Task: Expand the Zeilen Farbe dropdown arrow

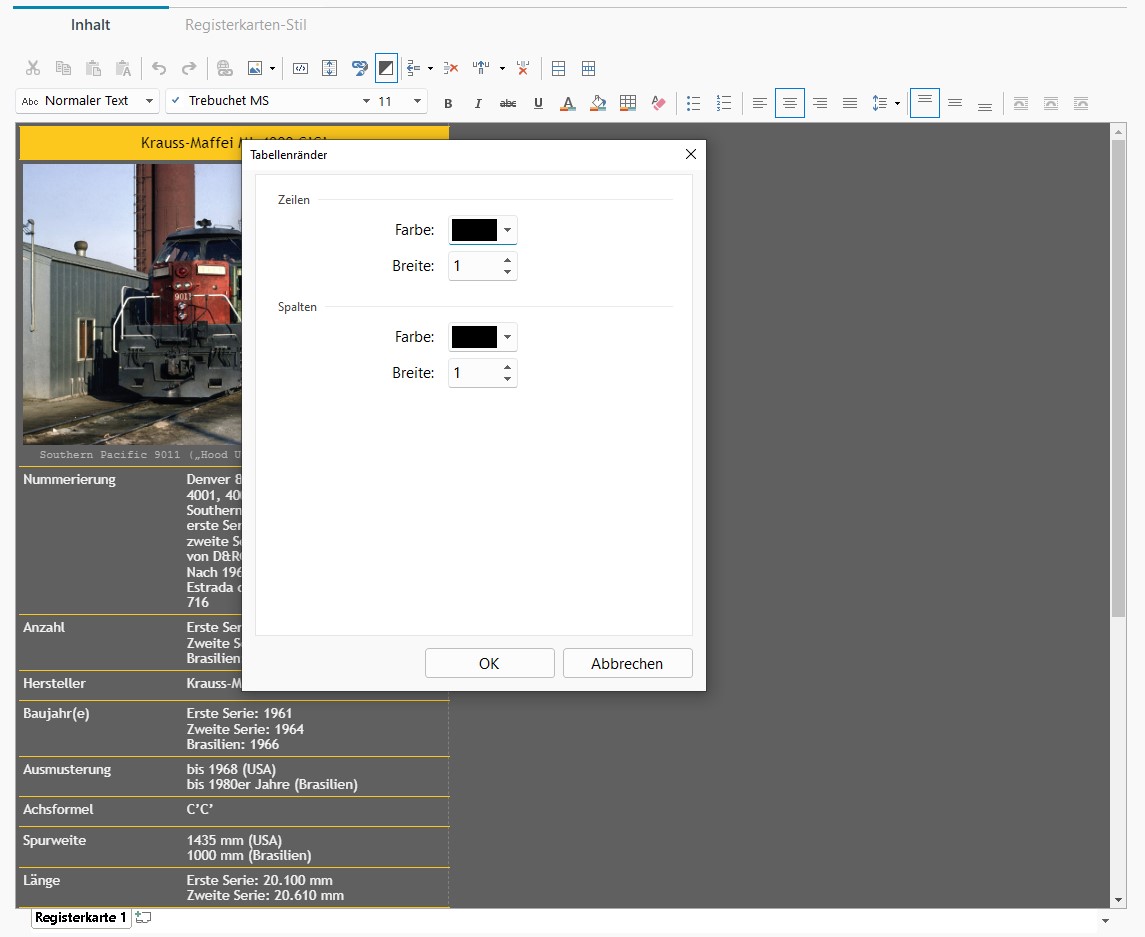Action: pos(507,230)
